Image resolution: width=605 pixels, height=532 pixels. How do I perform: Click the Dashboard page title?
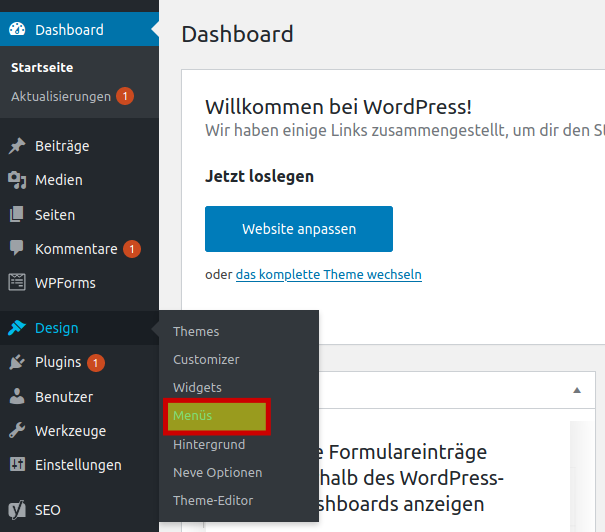click(x=237, y=34)
